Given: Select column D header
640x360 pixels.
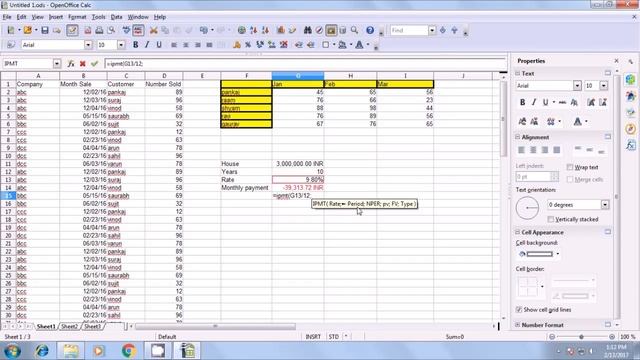Looking at the screenshot, I should (x=164, y=76).
